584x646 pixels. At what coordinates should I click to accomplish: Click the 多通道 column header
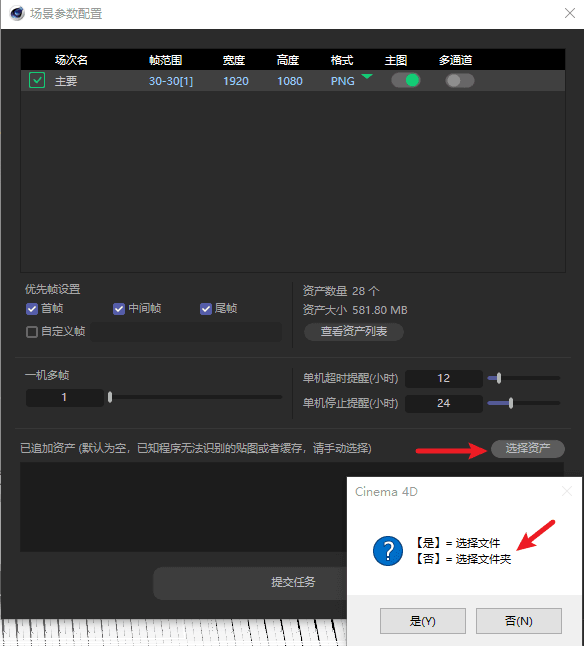[x=456, y=60]
